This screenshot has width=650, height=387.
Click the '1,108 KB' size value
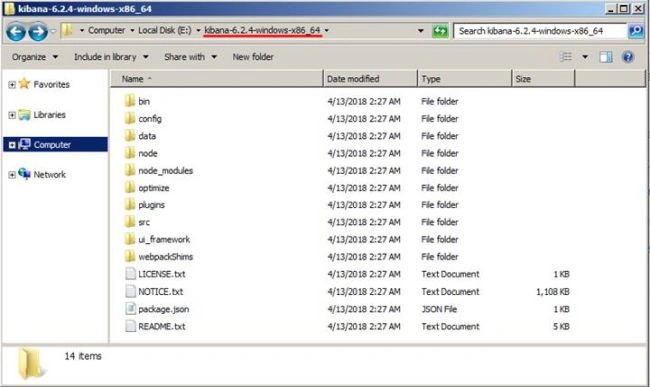[x=553, y=292]
